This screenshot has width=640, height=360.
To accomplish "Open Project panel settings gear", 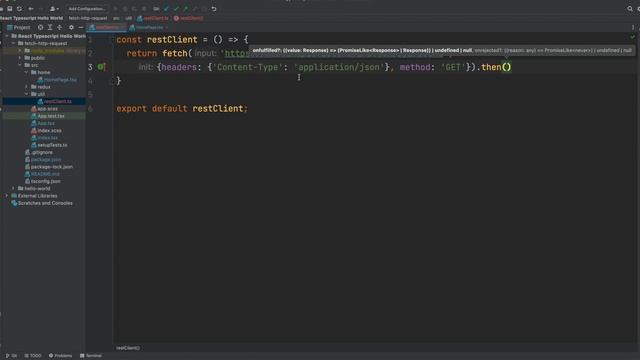I will point(71,27).
